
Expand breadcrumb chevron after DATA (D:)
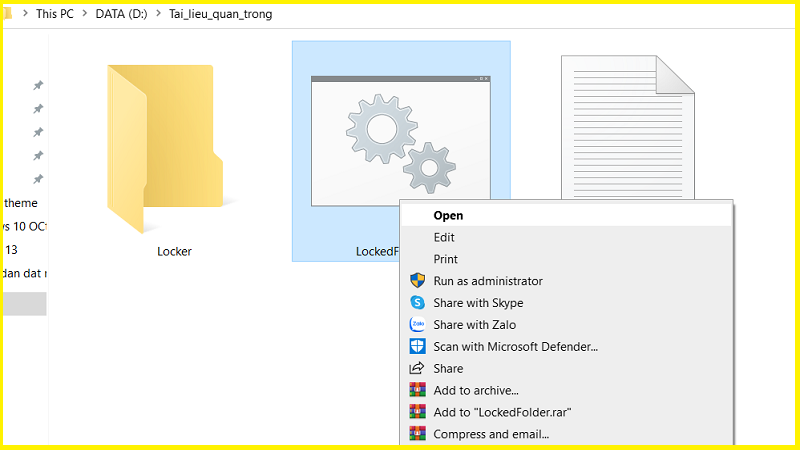(x=158, y=14)
